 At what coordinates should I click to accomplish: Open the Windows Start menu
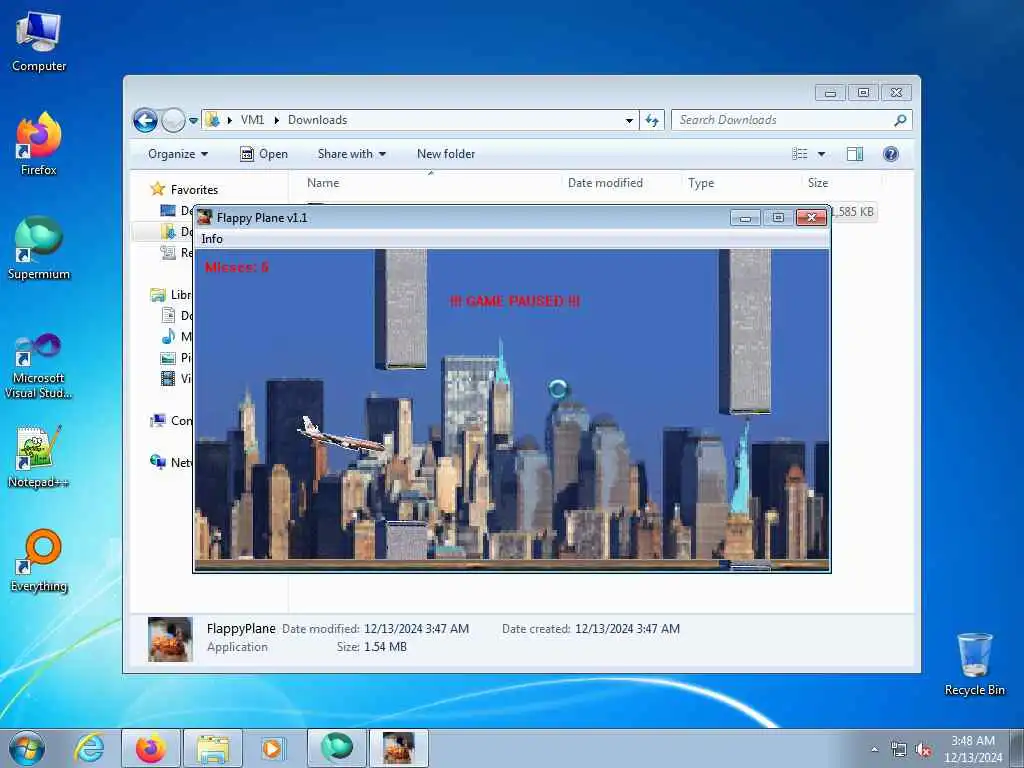click(27, 748)
